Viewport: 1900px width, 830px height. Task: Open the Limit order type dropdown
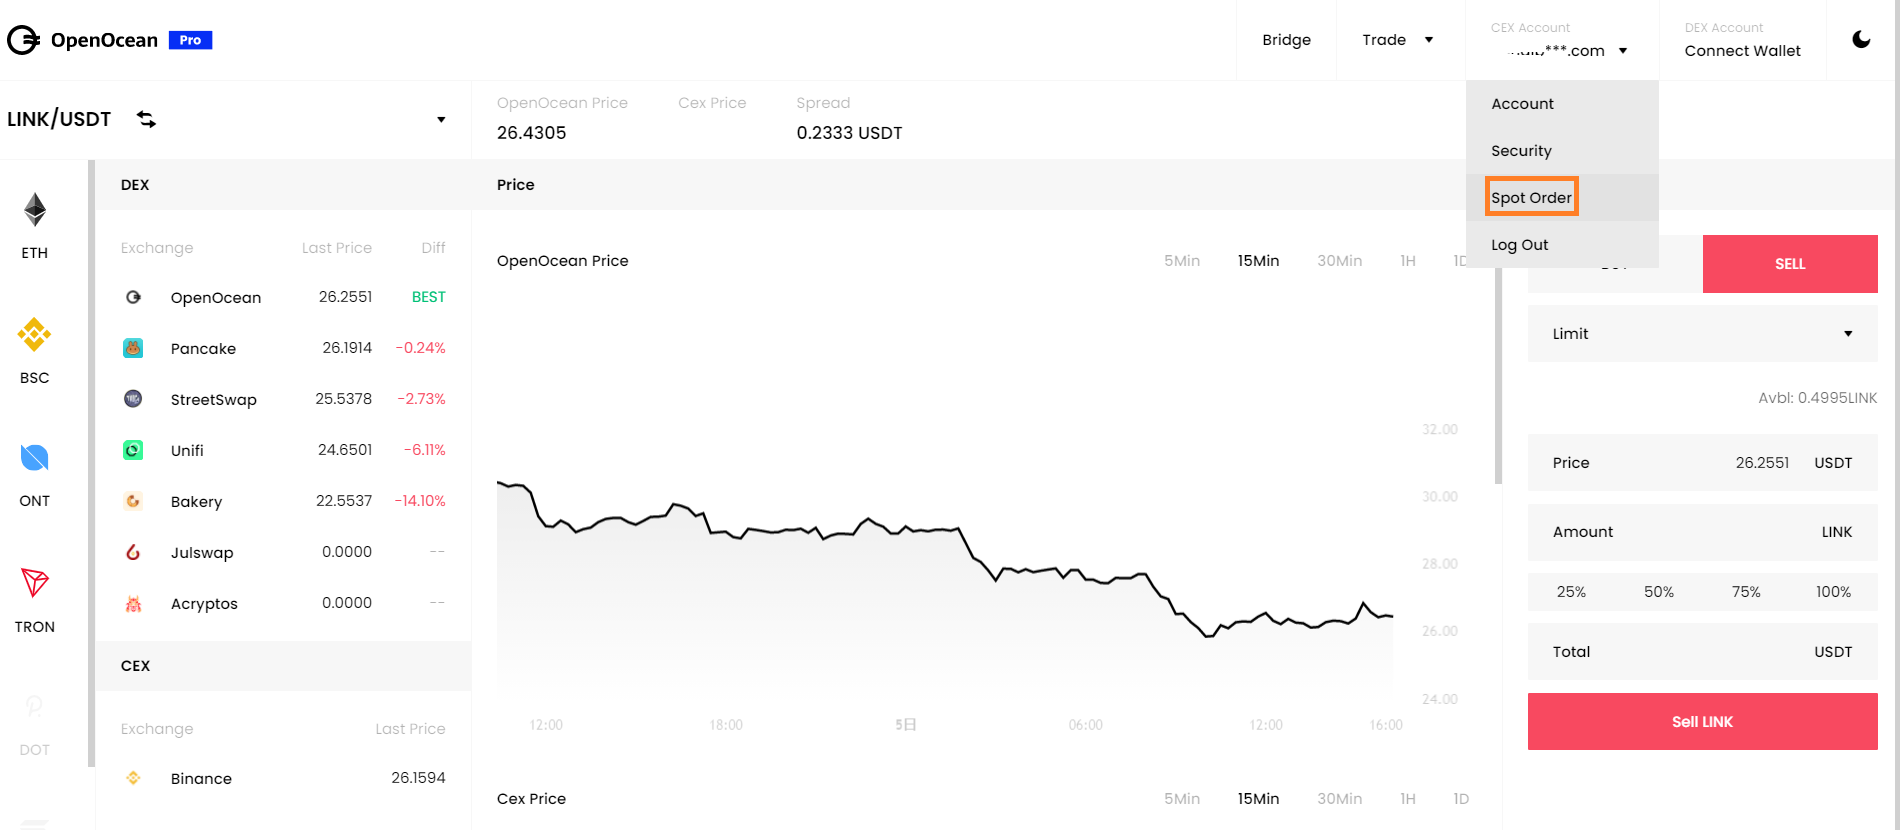click(x=1702, y=334)
